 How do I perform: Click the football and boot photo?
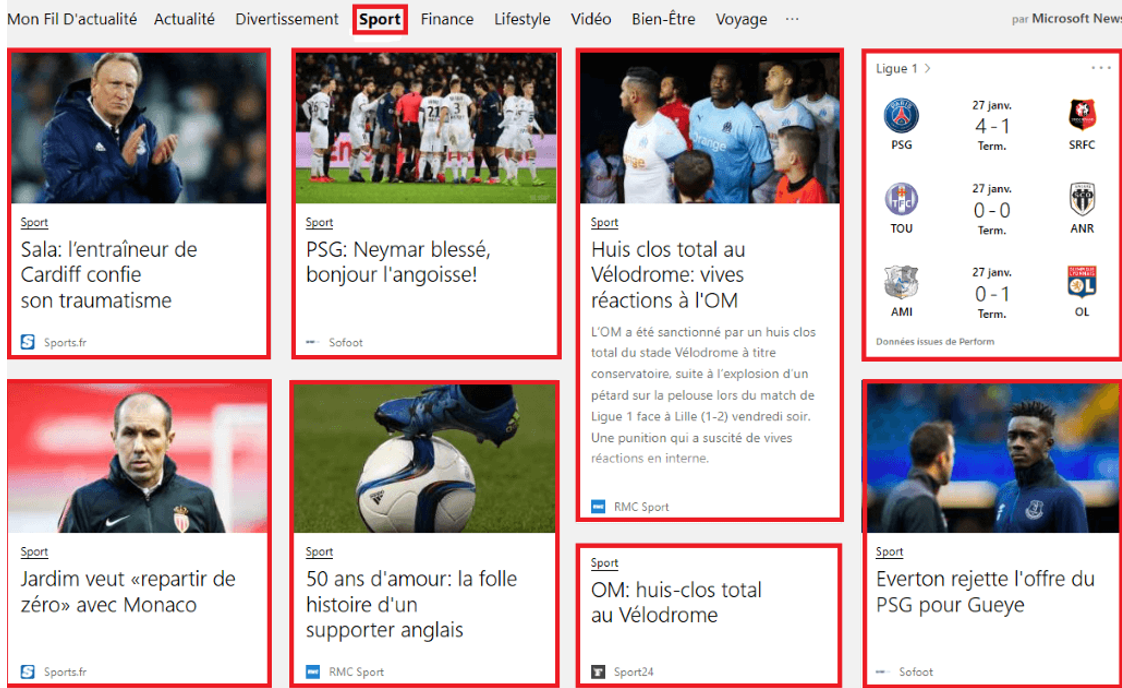point(424,458)
